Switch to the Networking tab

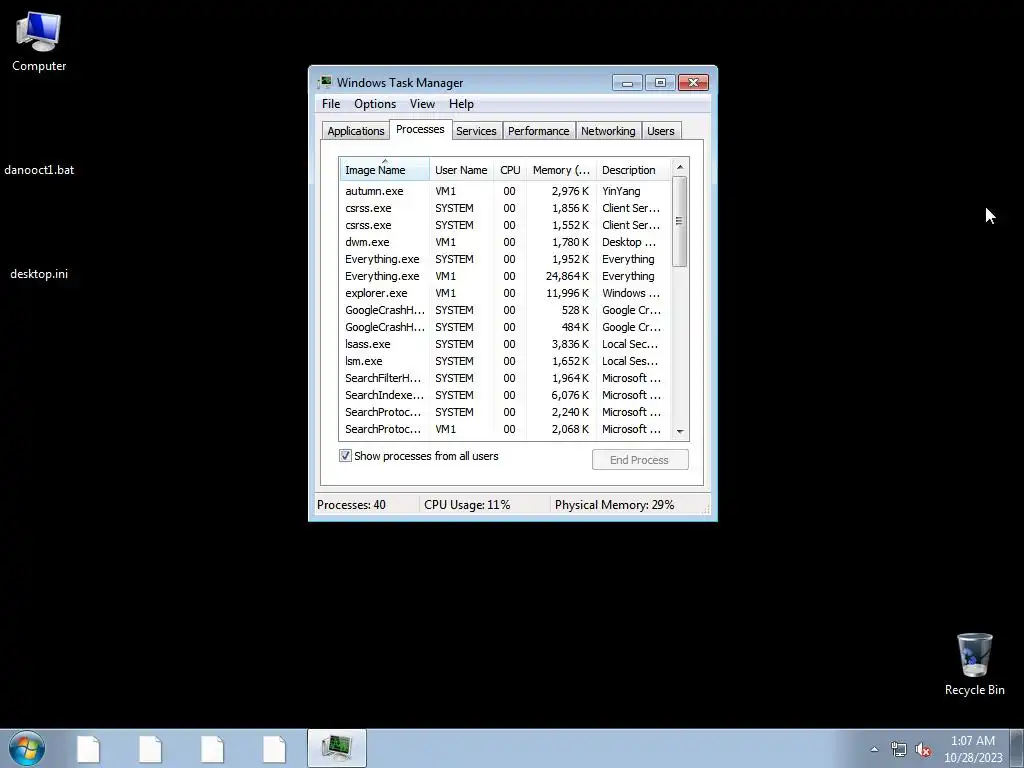point(608,131)
